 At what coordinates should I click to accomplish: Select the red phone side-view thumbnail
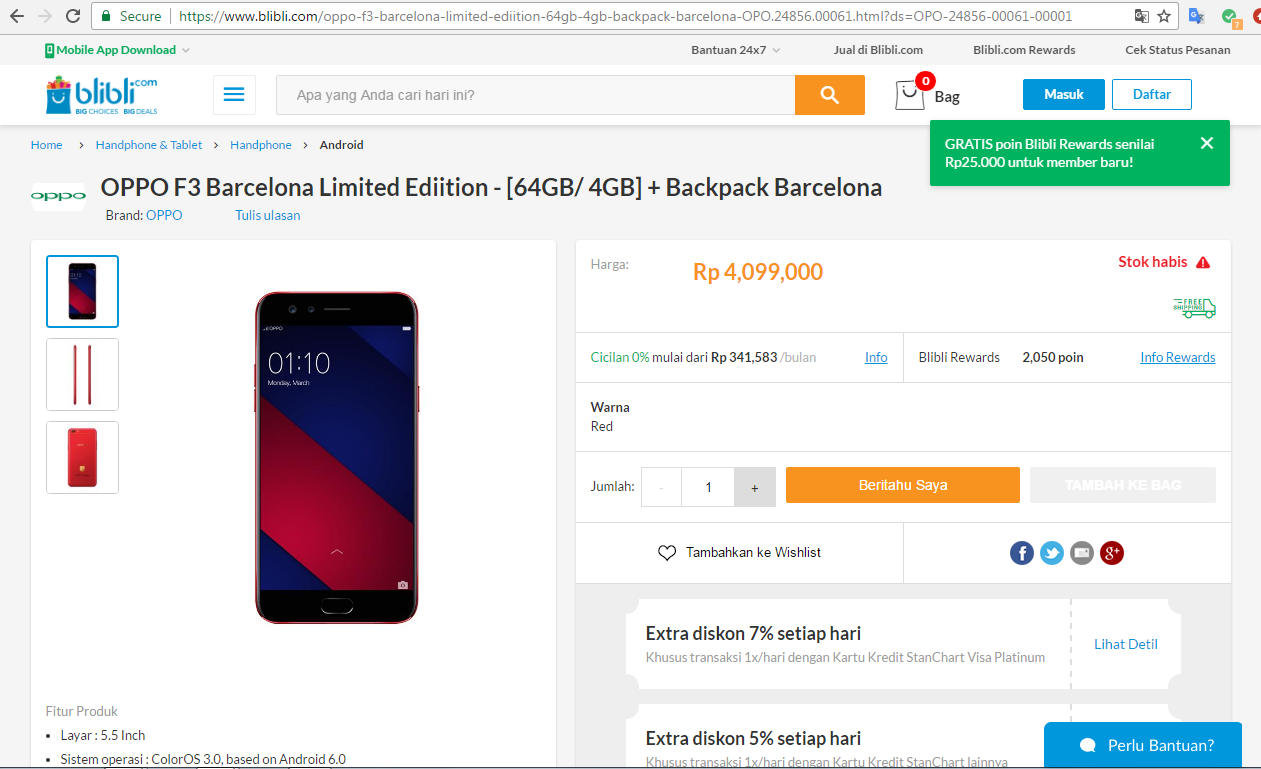click(82, 374)
